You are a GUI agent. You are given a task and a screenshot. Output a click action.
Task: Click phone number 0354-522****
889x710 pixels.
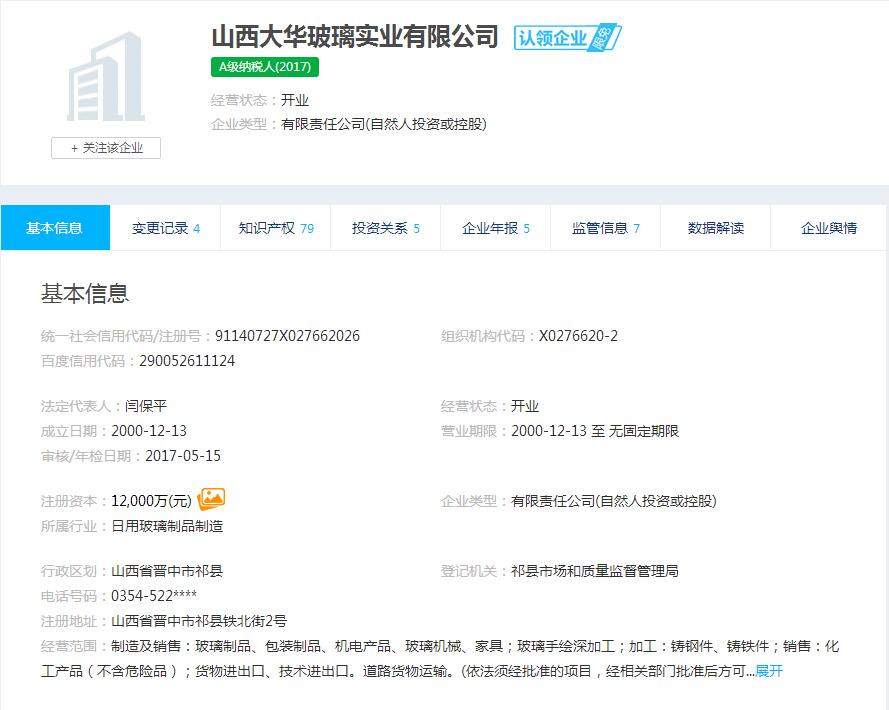coord(154,596)
